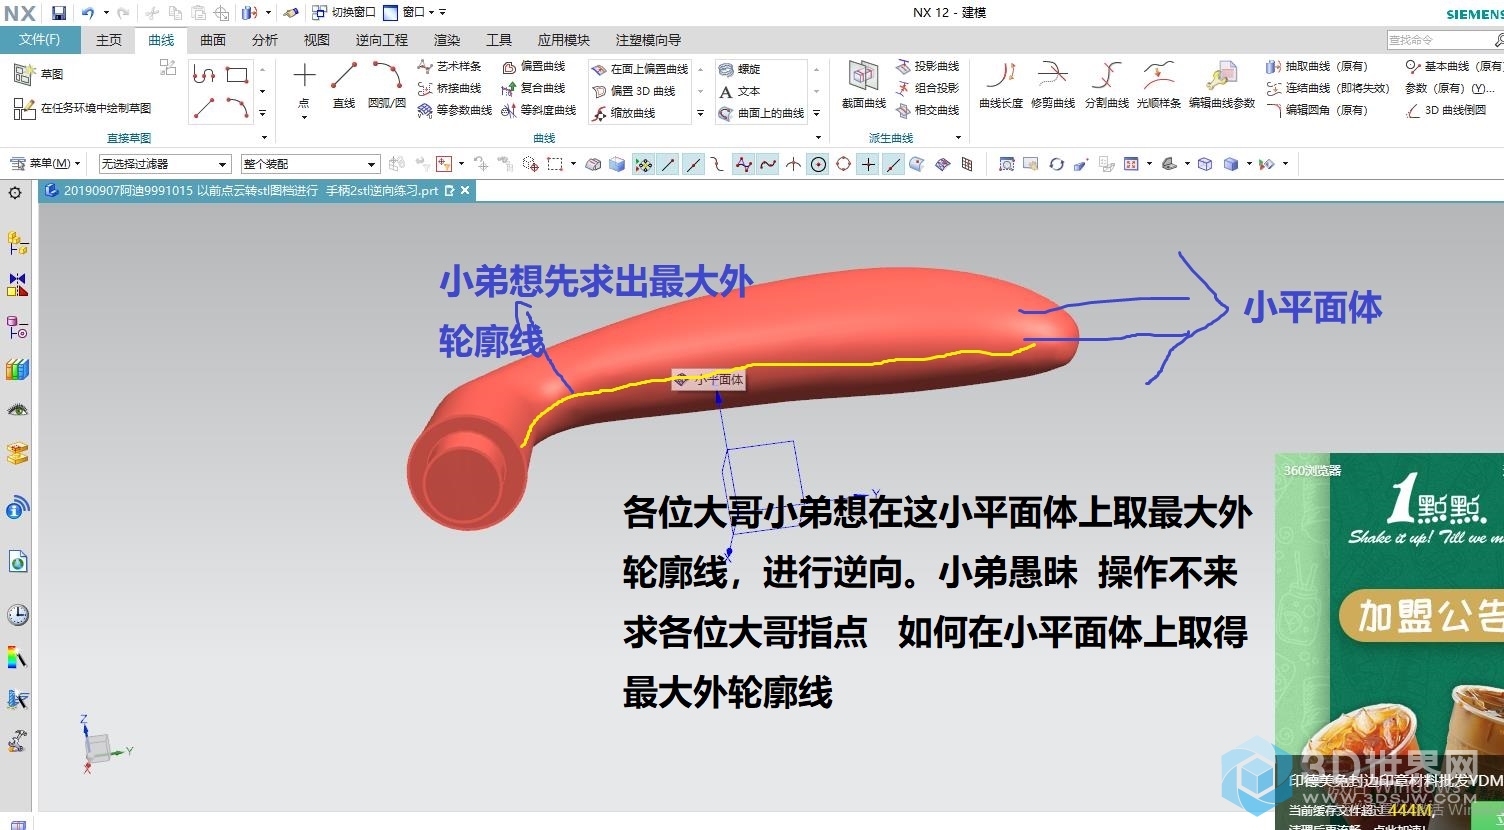Screen dimensions: 1504x830
Task: Open the 文件(F) file menu
Action: click(40, 40)
